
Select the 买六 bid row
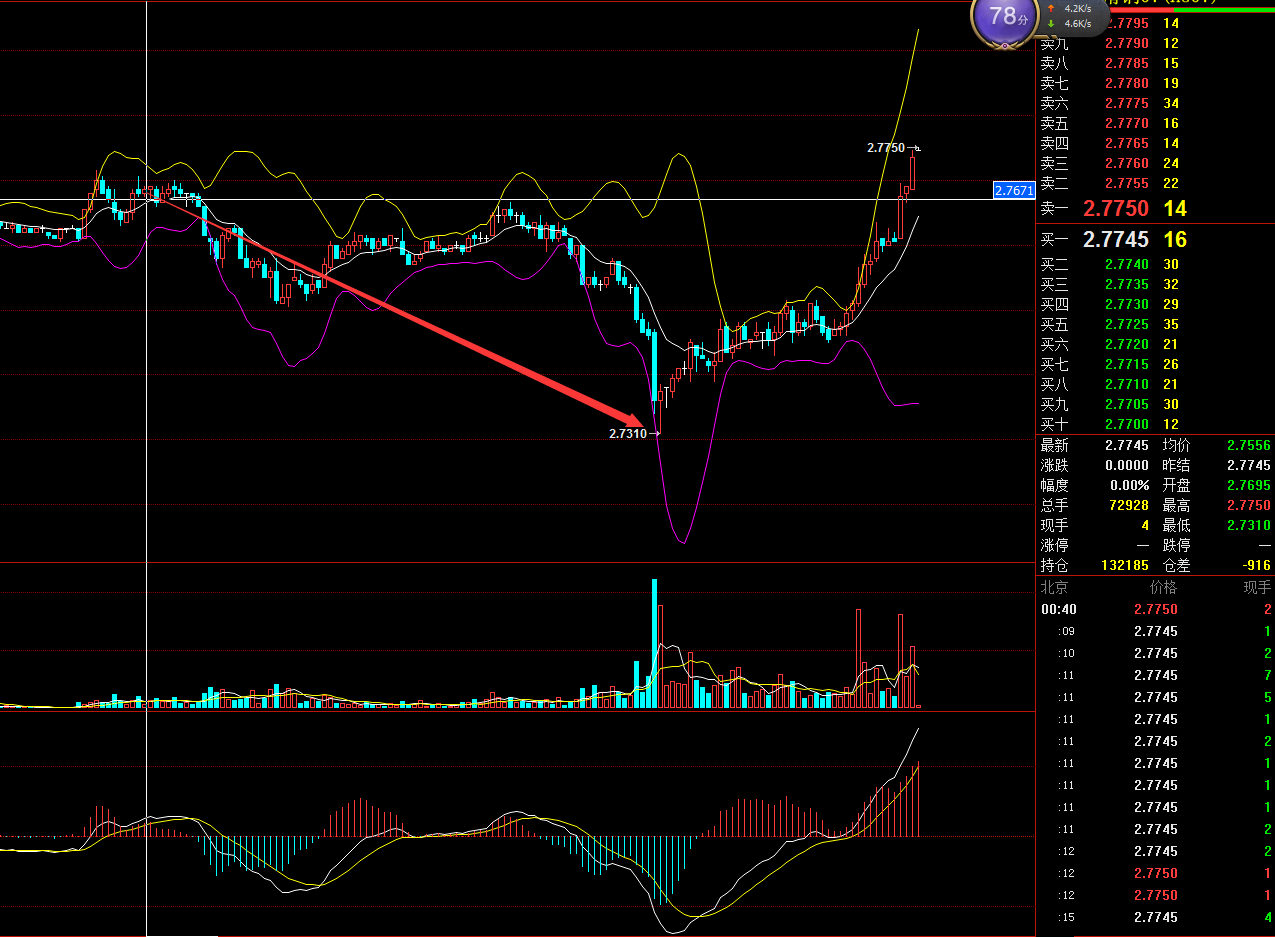(1156, 344)
